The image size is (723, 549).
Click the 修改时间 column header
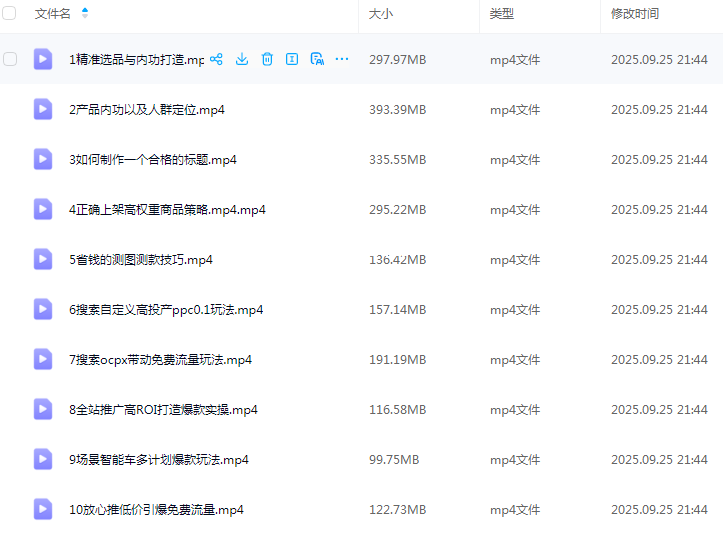coord(635,14)
